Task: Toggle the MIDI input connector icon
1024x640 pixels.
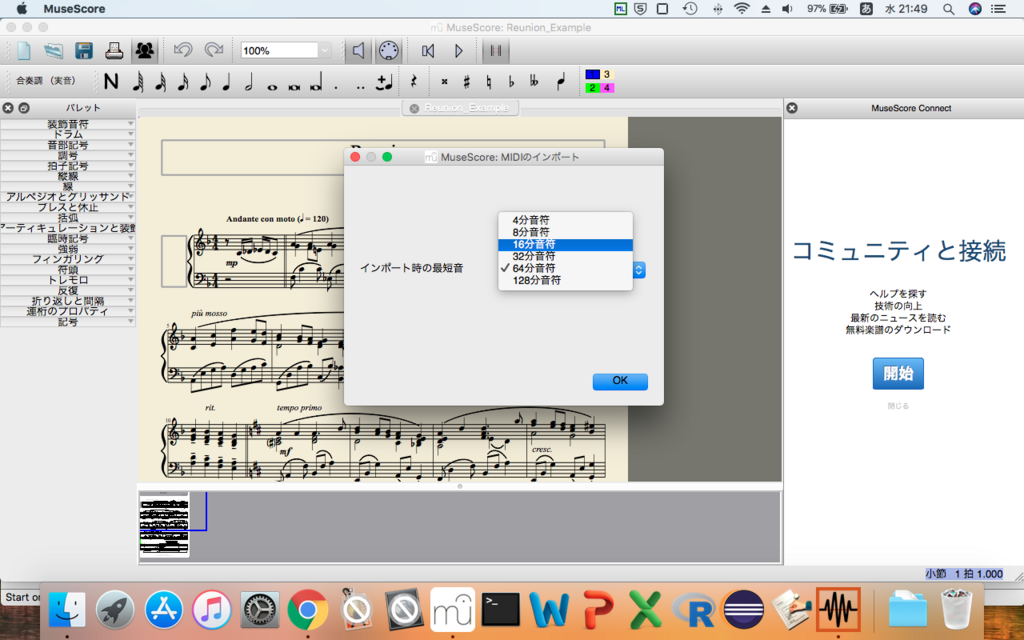Action: click(x=388, y=50)
